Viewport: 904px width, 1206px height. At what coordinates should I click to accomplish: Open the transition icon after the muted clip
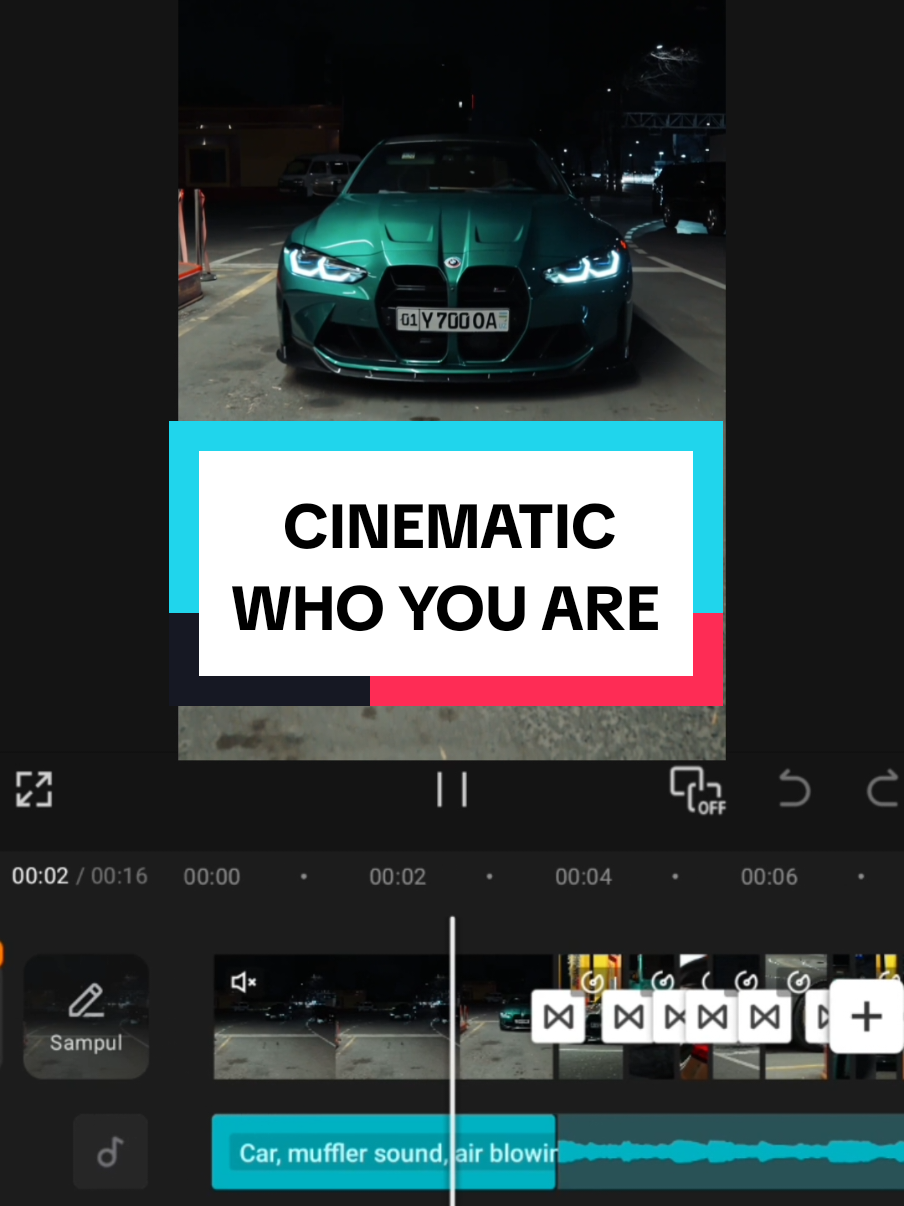pyautogui.click(x=557, y=1017)
